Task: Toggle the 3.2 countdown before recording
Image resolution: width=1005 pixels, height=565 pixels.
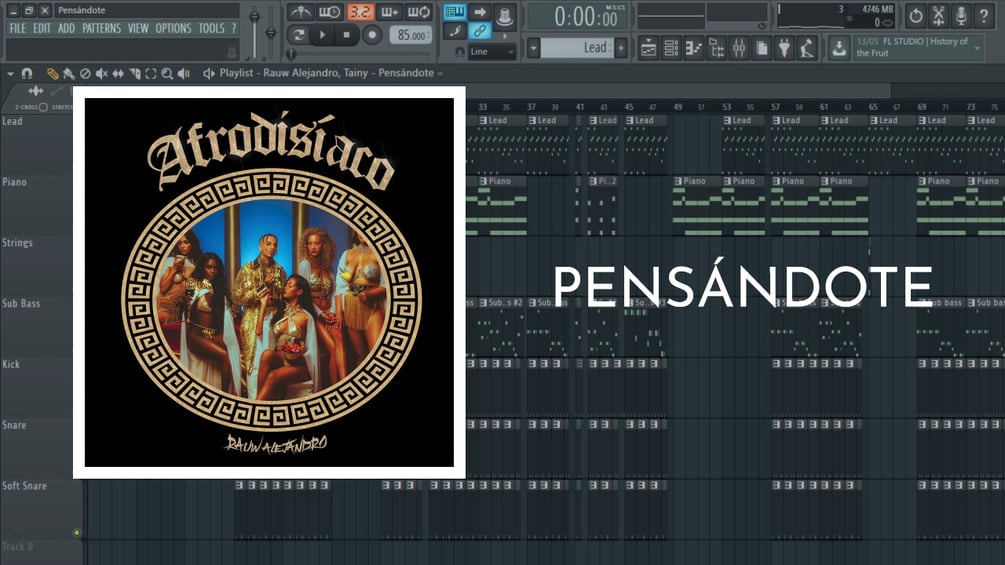Action: pos(360,12)
